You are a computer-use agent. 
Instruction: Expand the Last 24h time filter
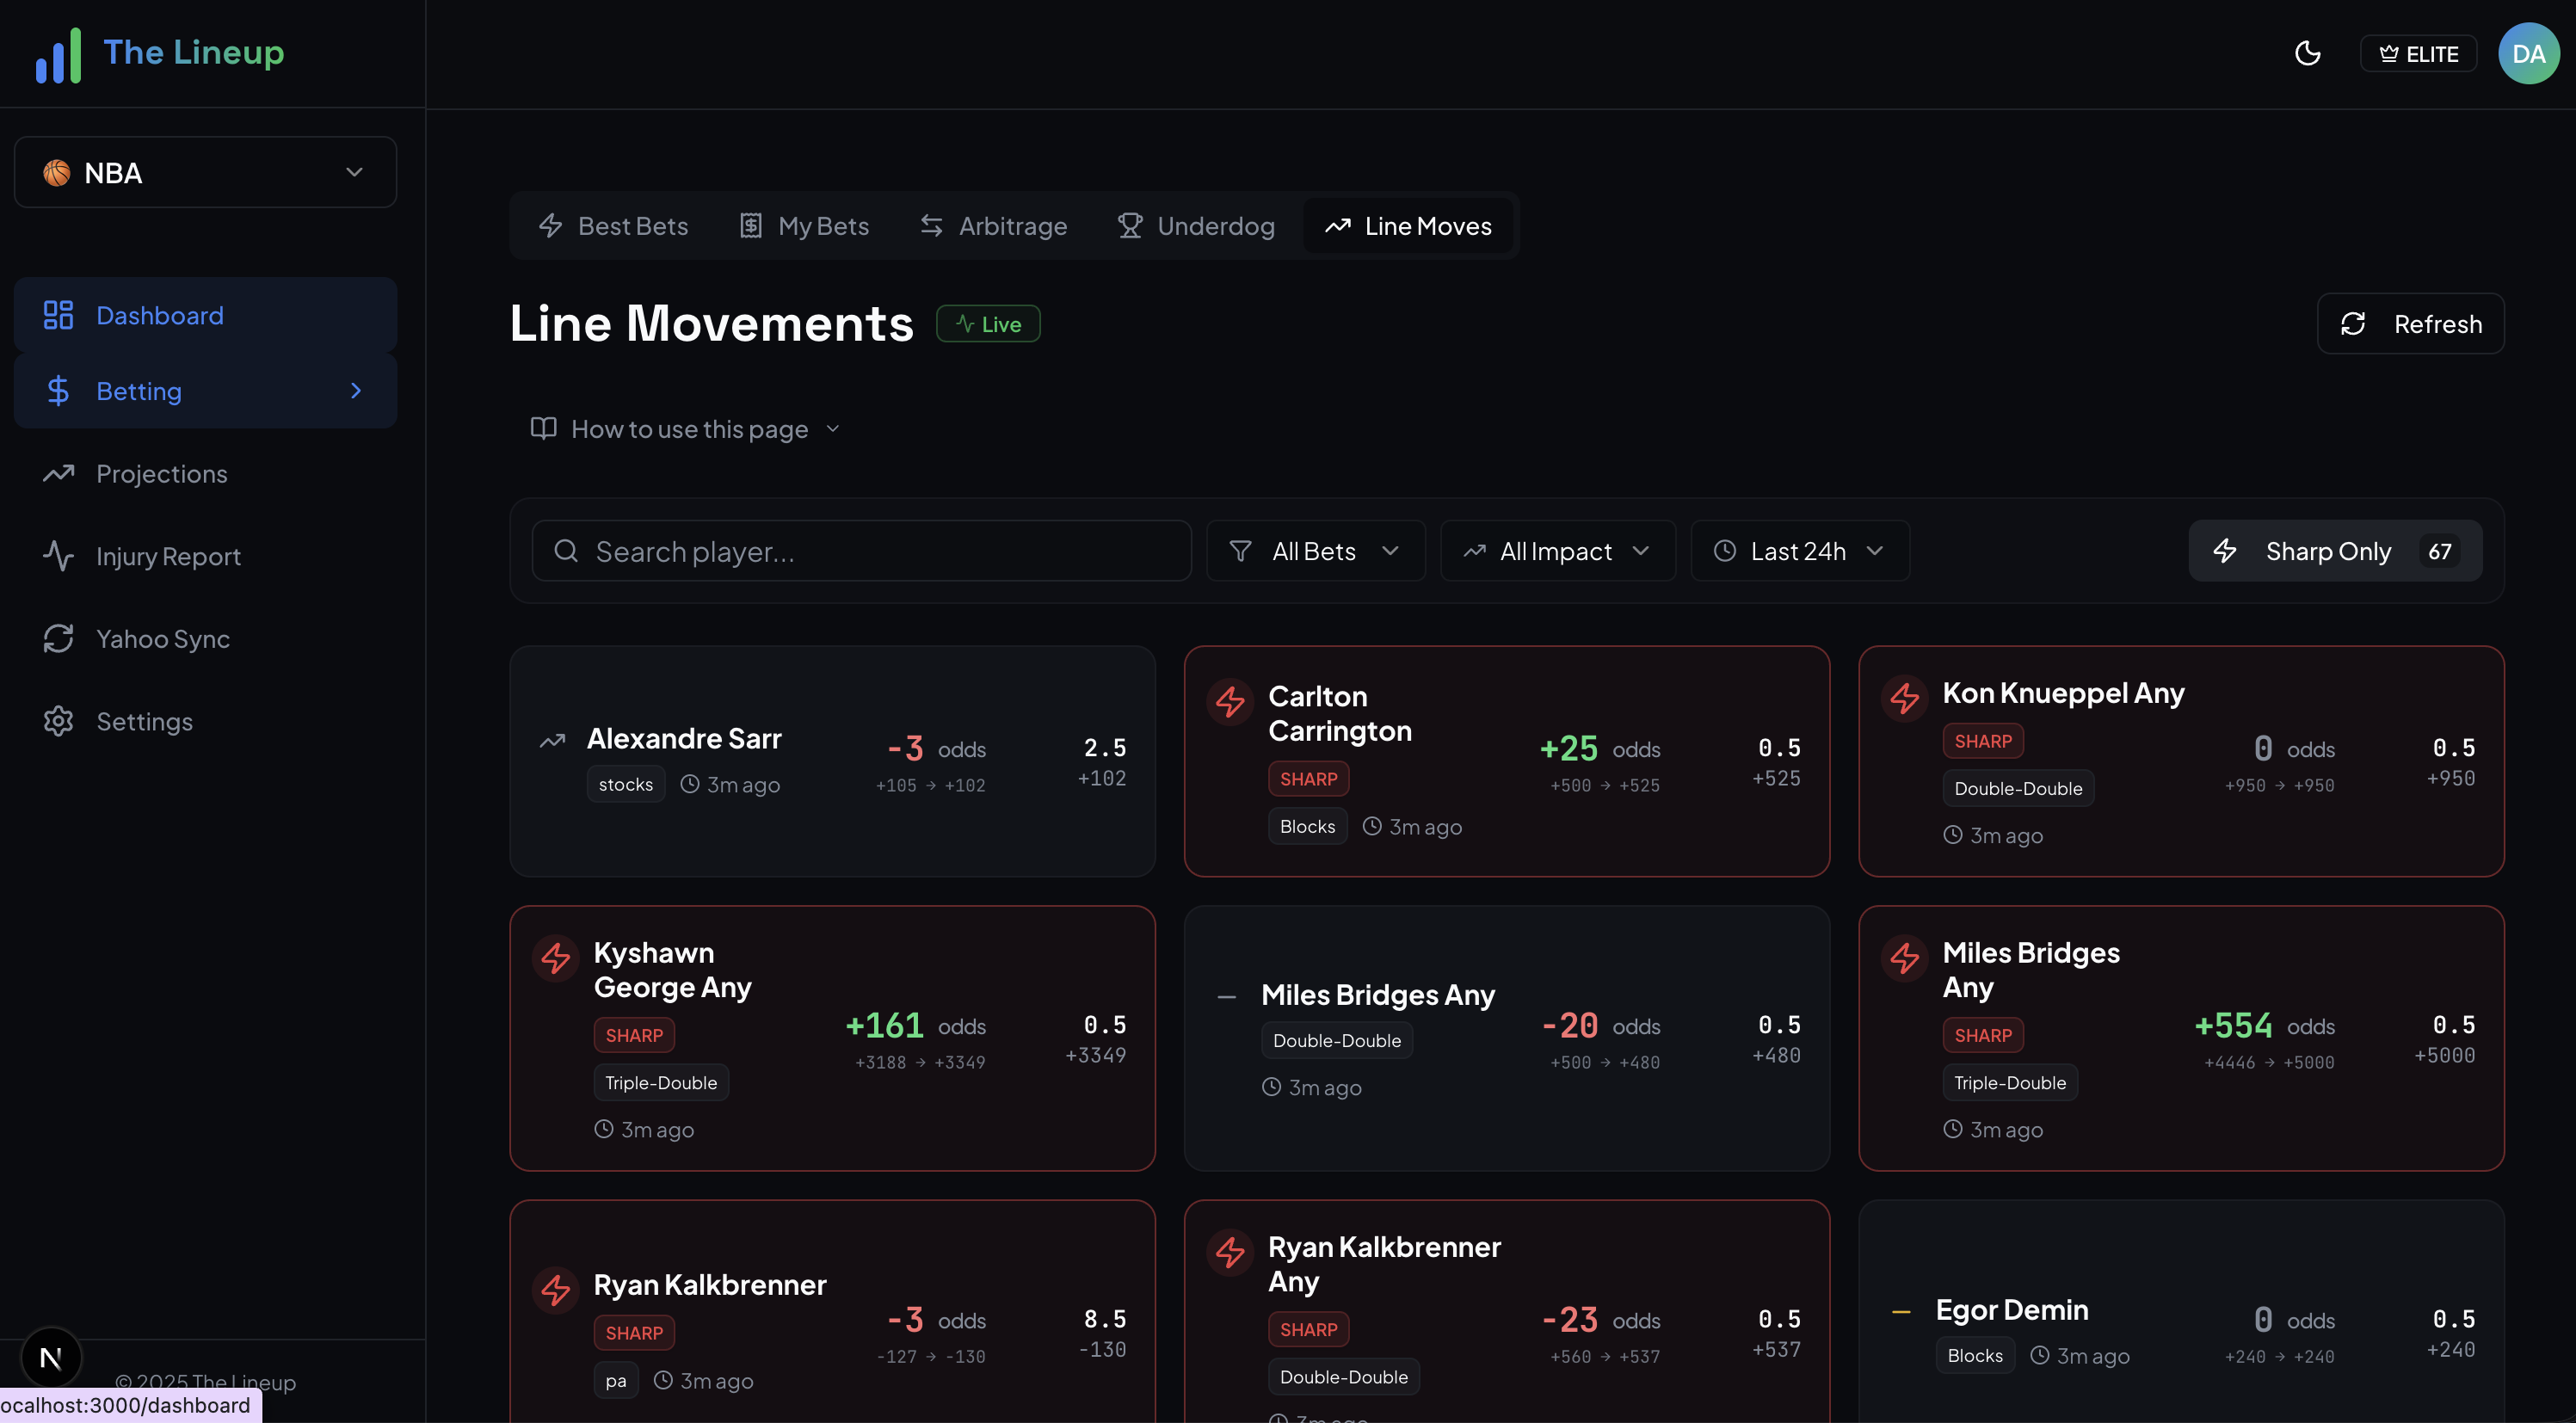click(x=1799, y=550)
